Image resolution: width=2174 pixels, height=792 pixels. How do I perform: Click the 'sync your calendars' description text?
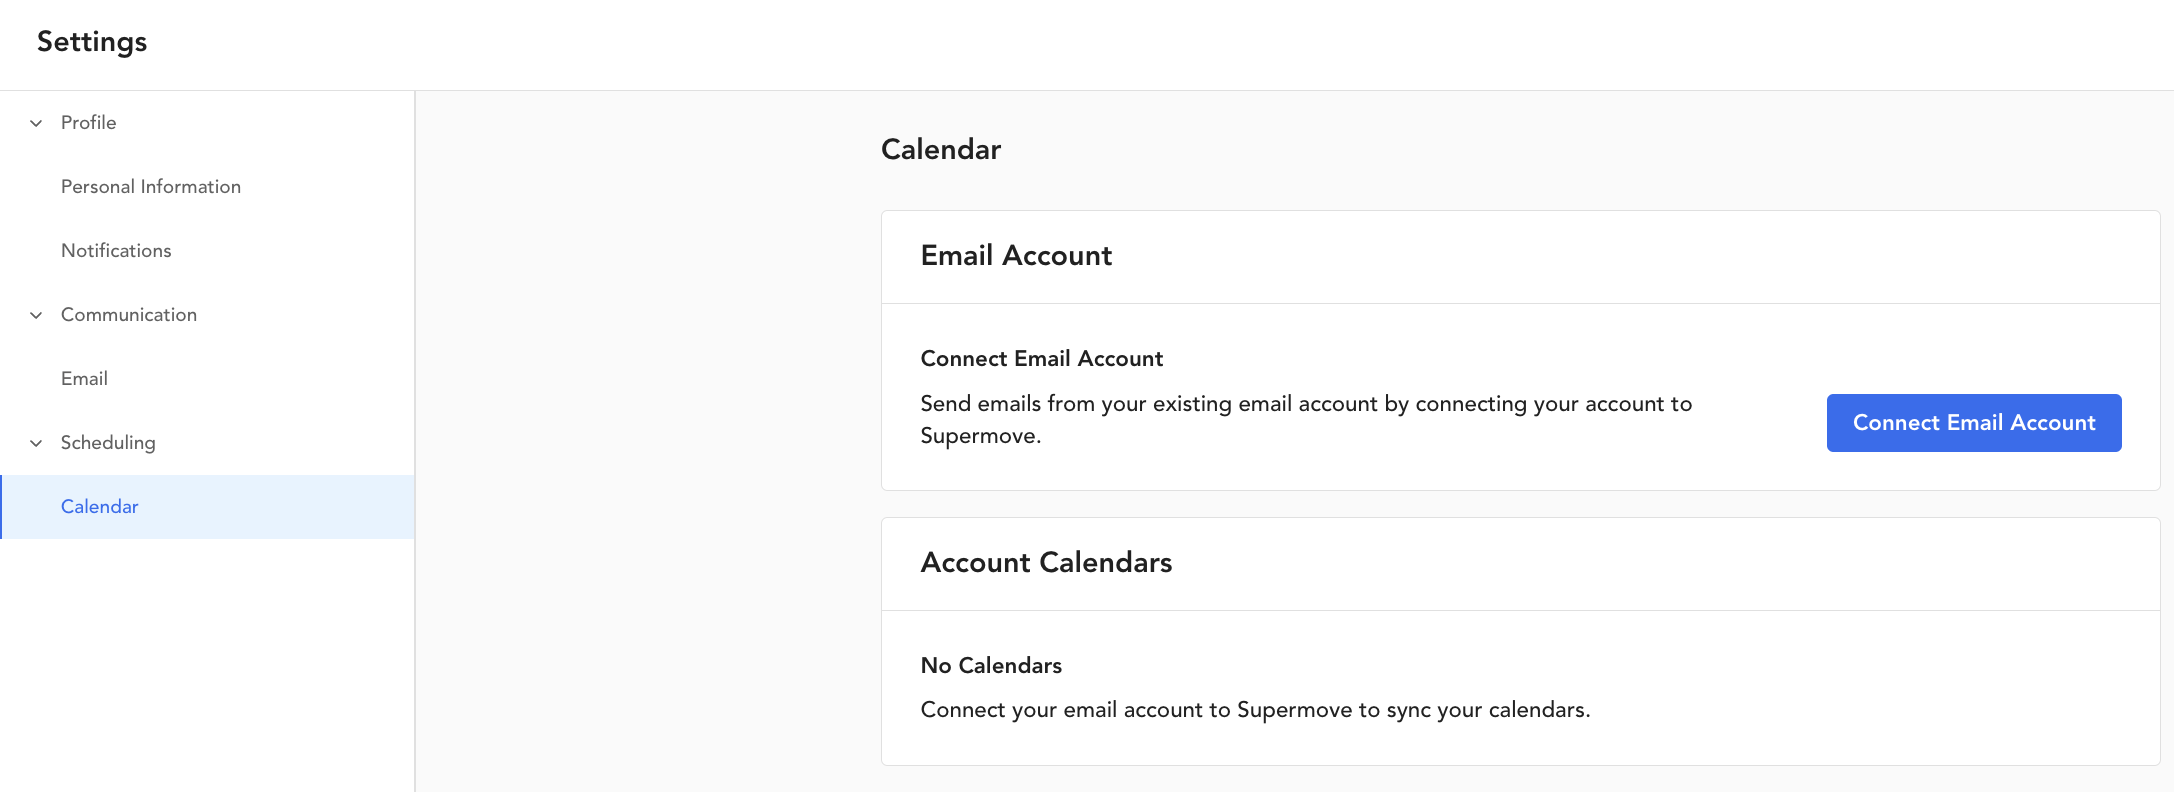coord(1254,710)
